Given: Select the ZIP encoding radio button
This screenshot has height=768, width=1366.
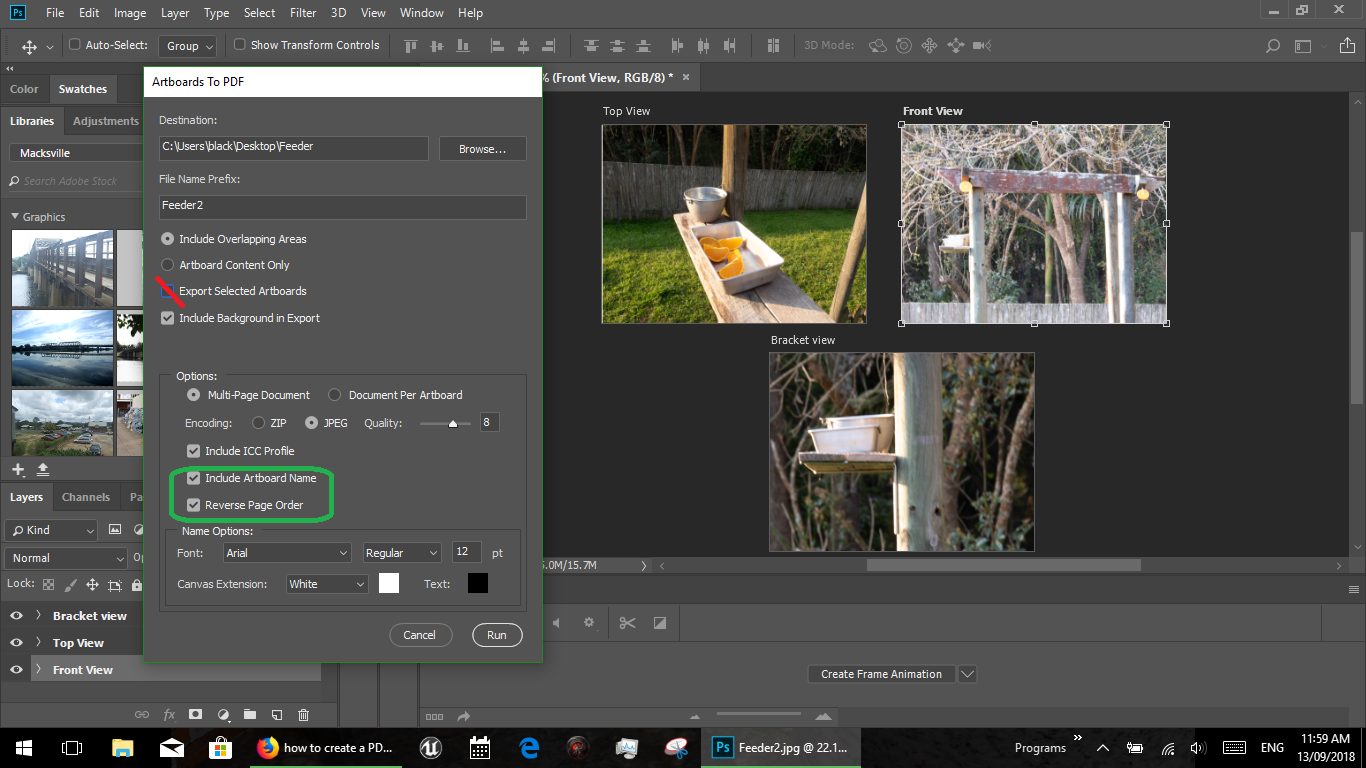Looking at the screenshot, I should click(259, 423).
